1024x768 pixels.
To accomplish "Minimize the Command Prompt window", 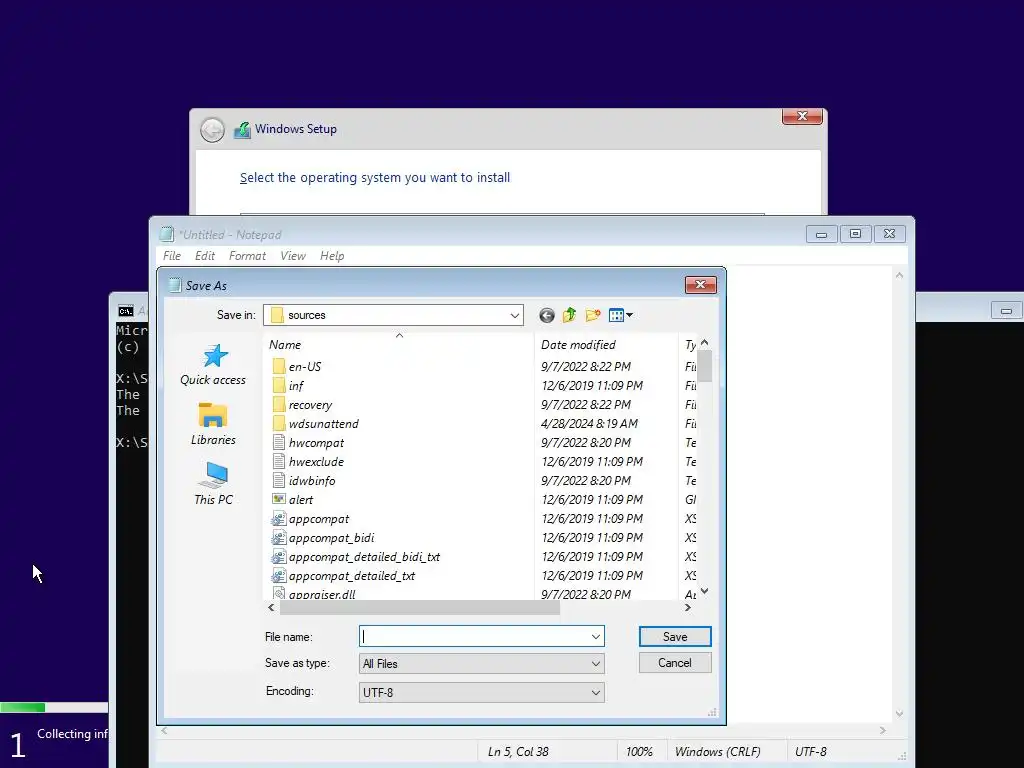I will (1006, 311).
